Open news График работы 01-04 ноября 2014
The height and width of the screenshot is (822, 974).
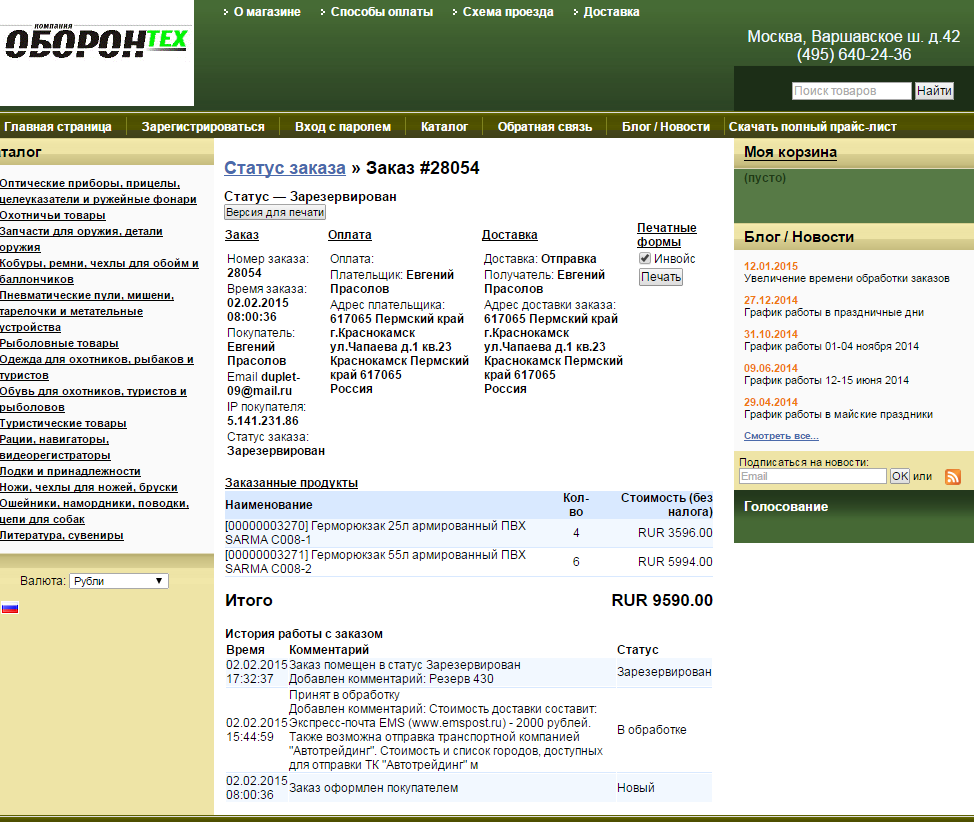tap(831, 347)
